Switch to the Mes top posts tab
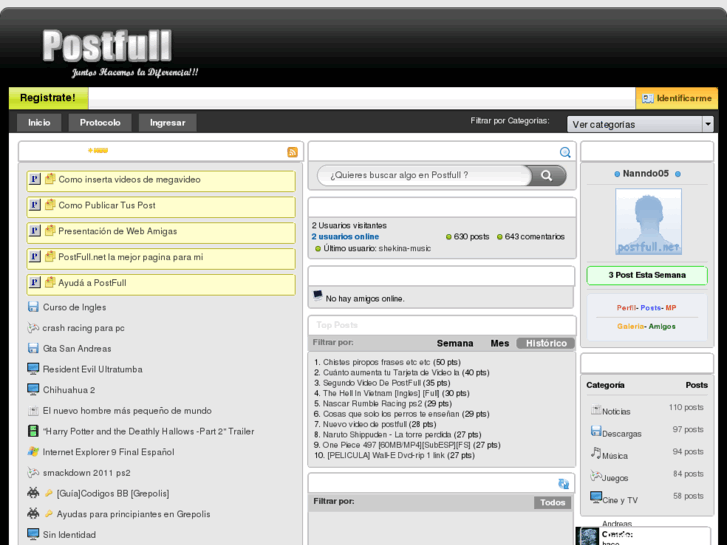Screen dimensions: 727x545 coord(500,343)
